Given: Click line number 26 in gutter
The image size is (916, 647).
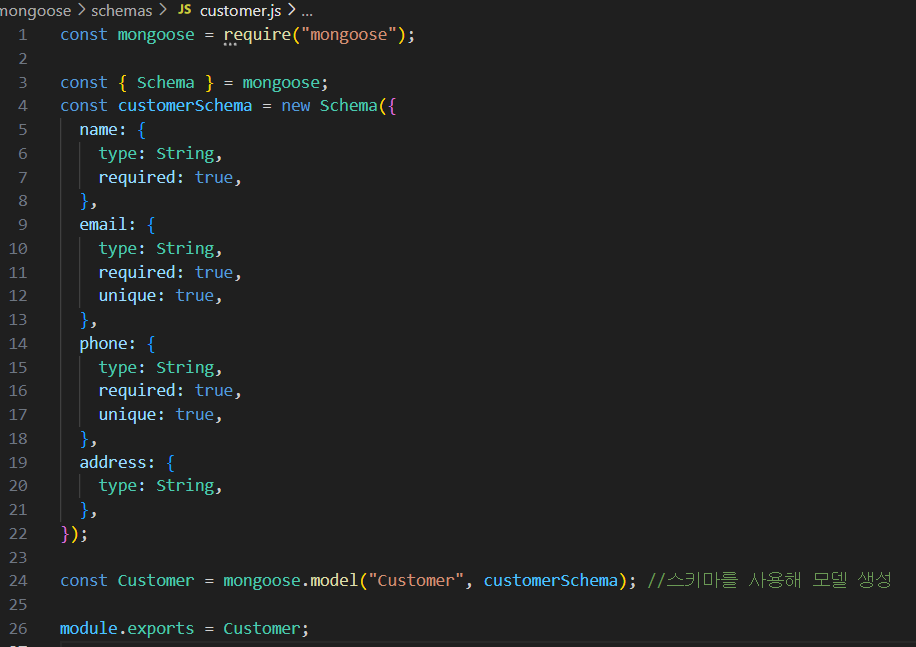Looking at the screenshot, I should pos(18,629).
